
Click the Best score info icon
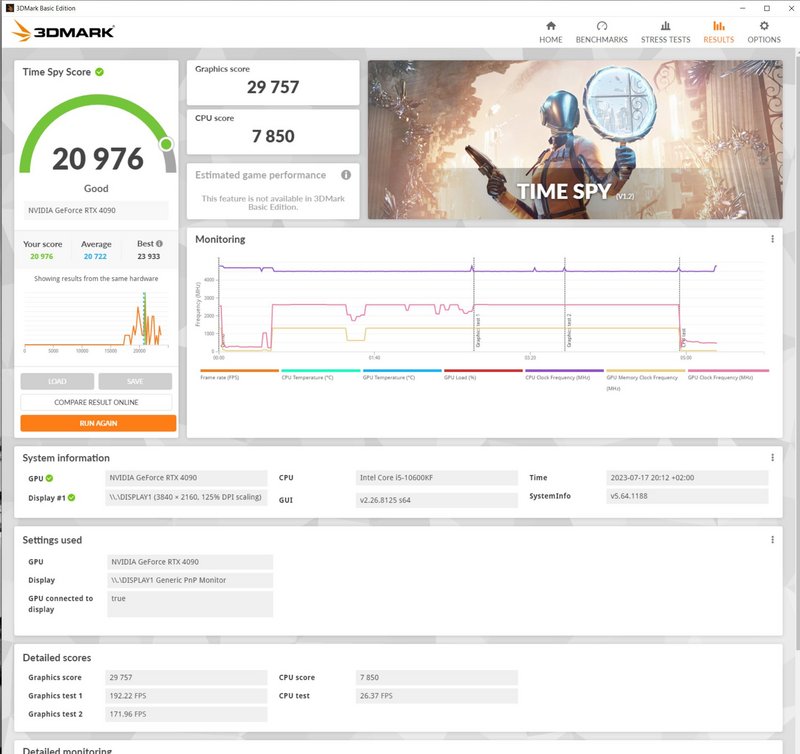159,244
